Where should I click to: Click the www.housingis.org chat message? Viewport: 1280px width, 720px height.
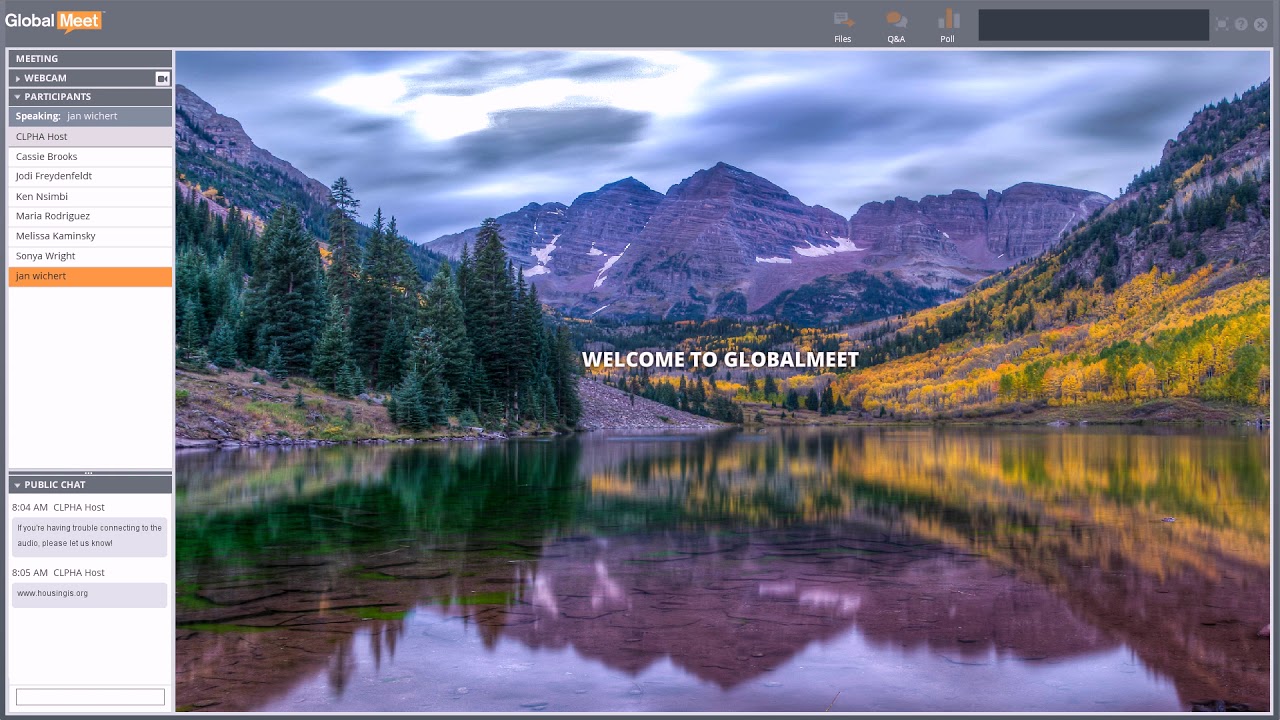click(x=89, y=594)
